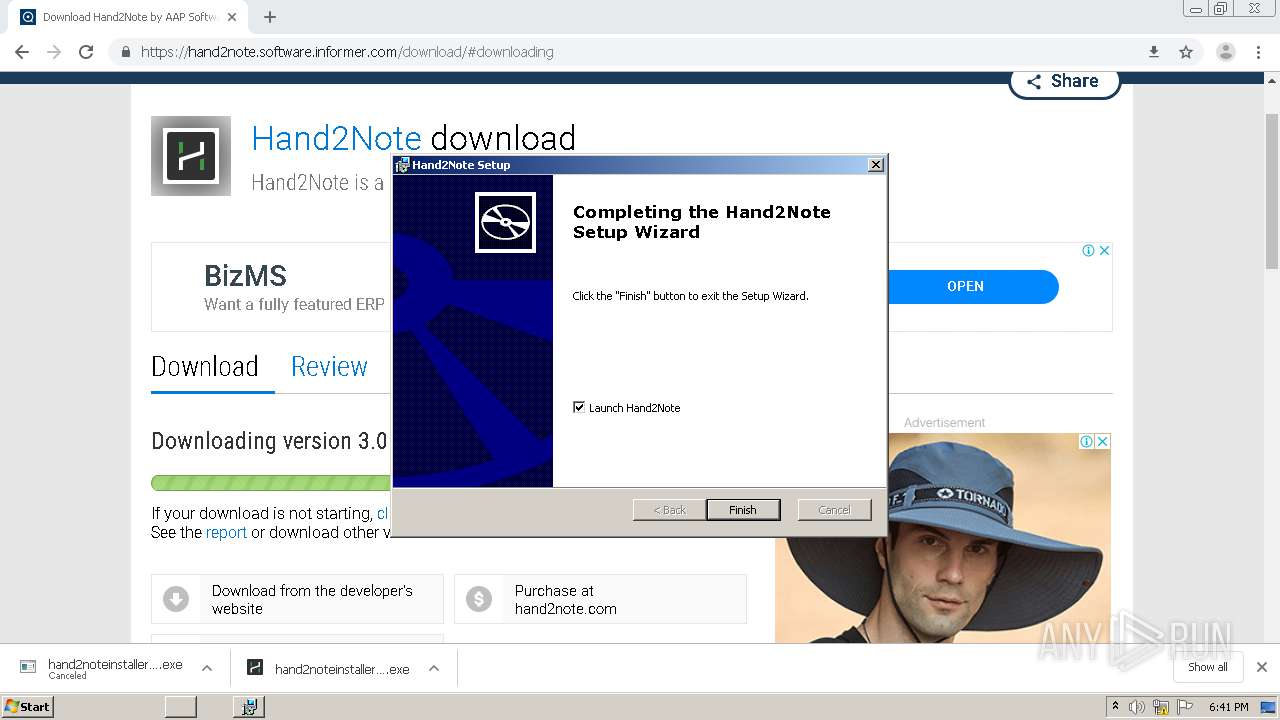Minimize the browser window
1280x720 pixels.
tap(1196, 8)
